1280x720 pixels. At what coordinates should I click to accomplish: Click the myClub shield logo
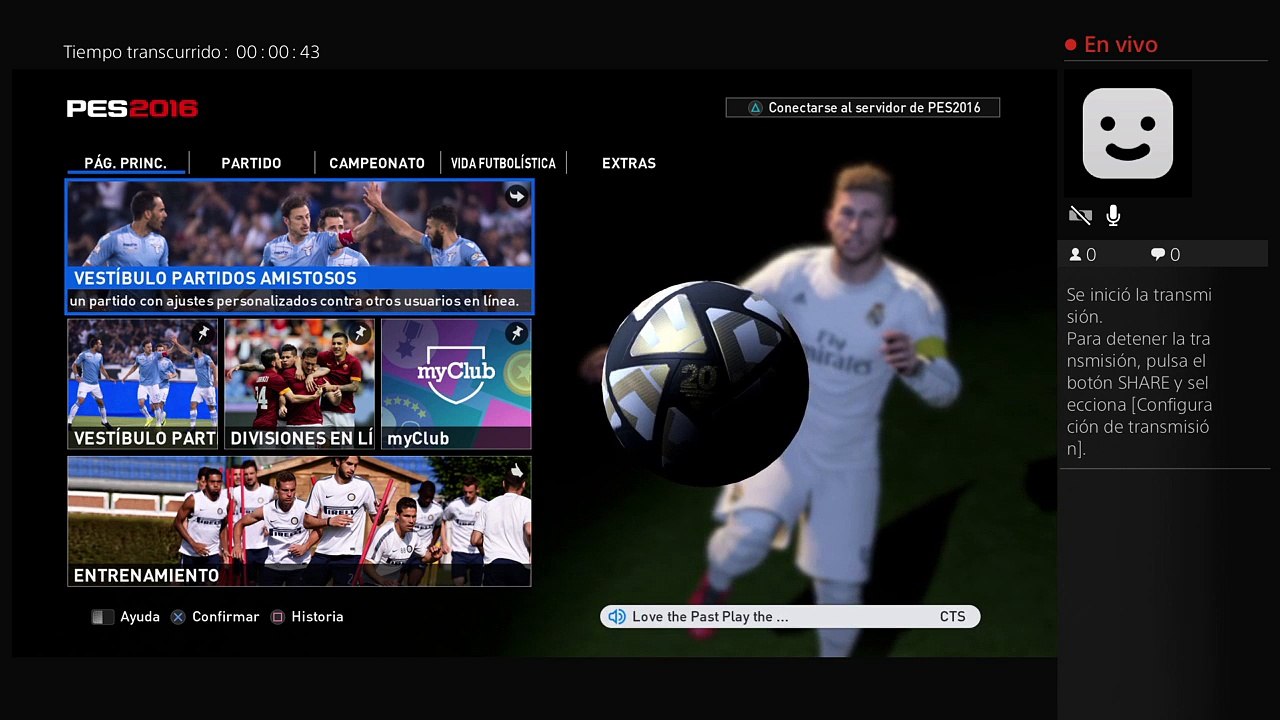[455, 373]
